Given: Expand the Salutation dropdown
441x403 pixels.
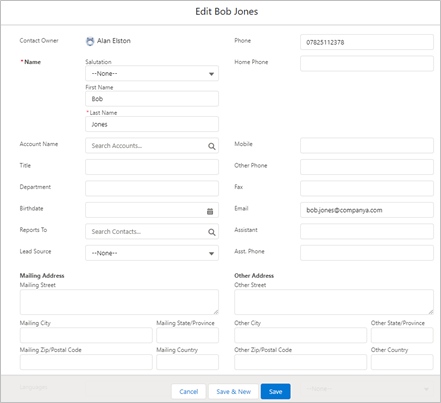Looking at the screenshot, I should [x=152, y=73].
